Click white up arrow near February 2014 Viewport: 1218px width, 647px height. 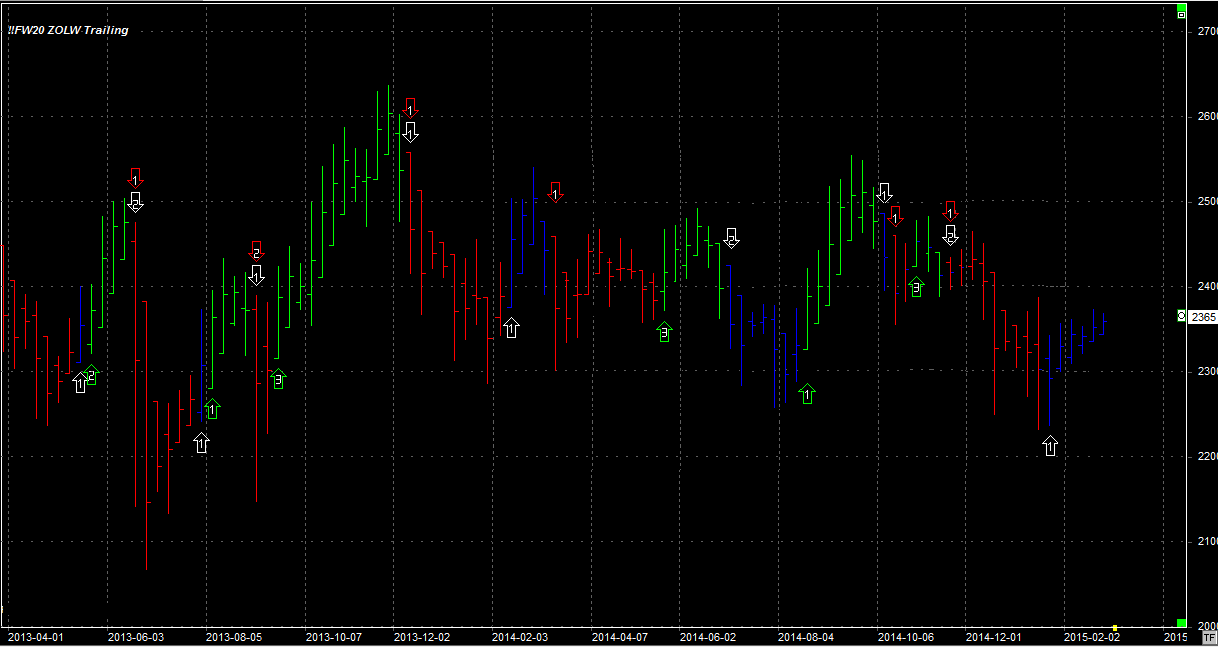pyautogui.click(x=511, y=327)
